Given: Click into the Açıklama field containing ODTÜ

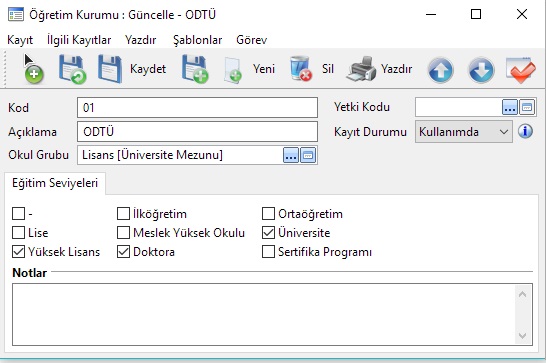Looking at the screenshot, I should click(x=197, y=132).
